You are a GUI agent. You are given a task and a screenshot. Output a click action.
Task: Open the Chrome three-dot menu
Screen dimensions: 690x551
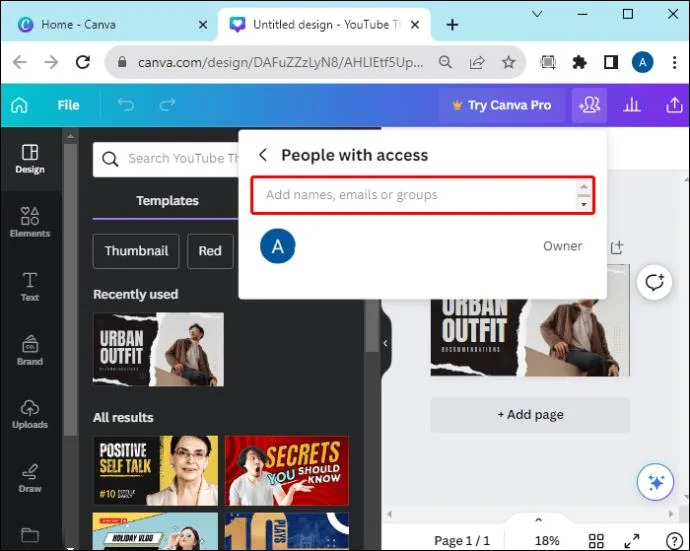(x=674, y=62)
